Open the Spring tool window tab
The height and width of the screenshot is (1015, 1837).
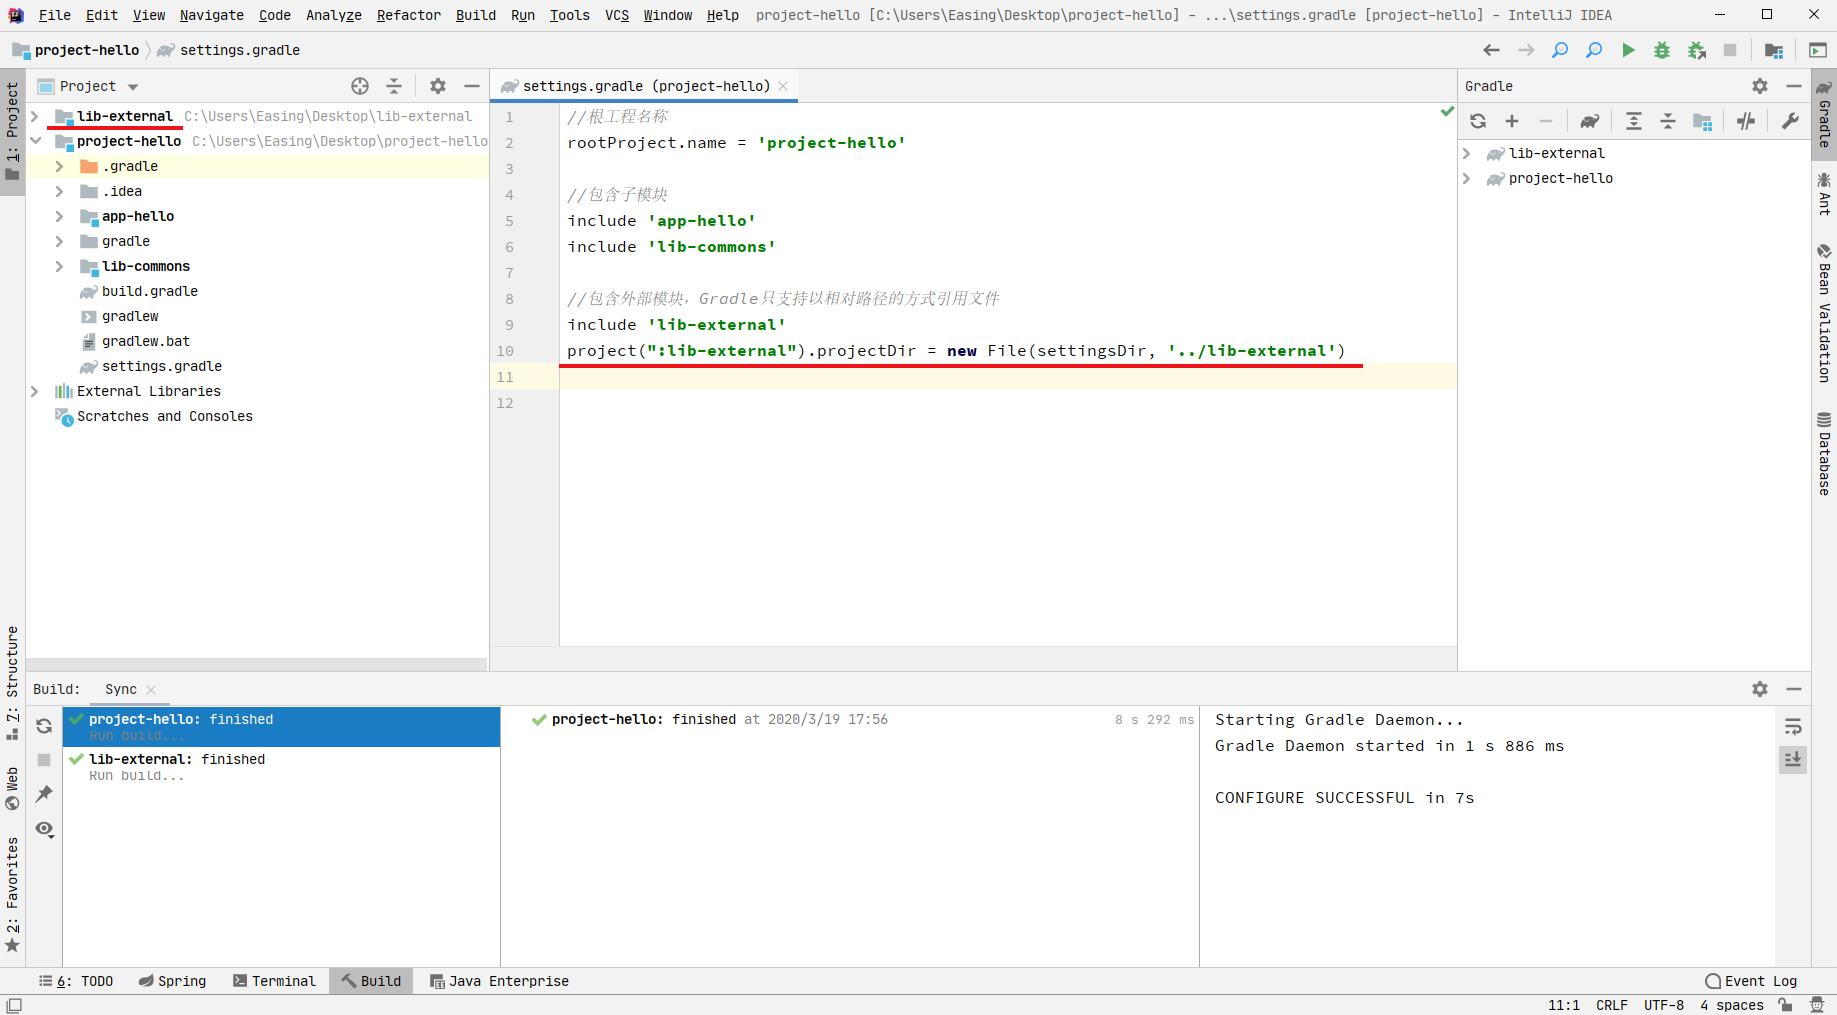pos(172,981)
